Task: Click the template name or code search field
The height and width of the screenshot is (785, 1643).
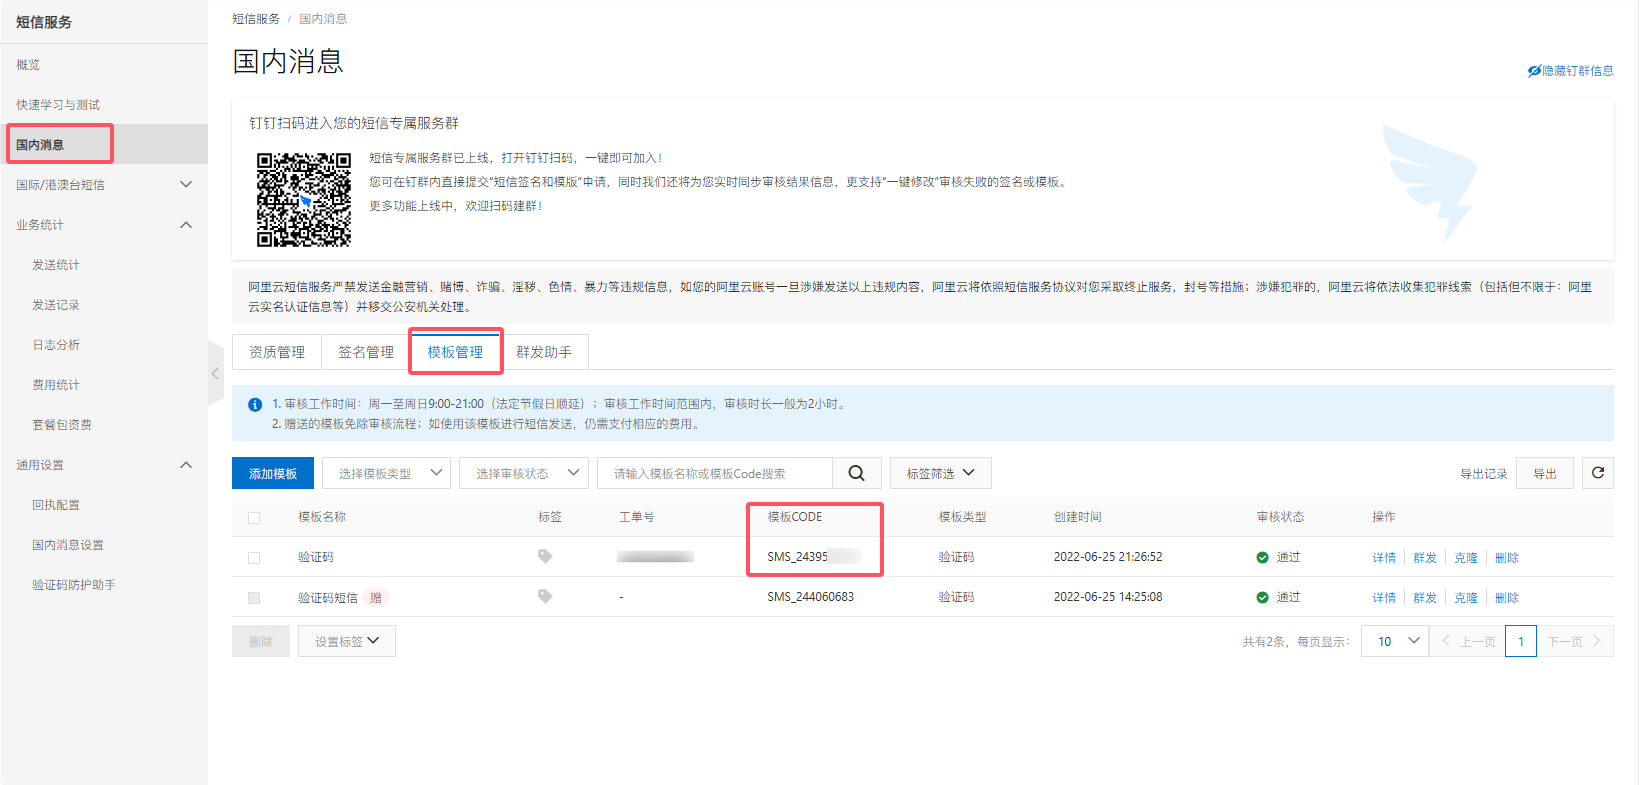Action: click(x=715, y=473)
